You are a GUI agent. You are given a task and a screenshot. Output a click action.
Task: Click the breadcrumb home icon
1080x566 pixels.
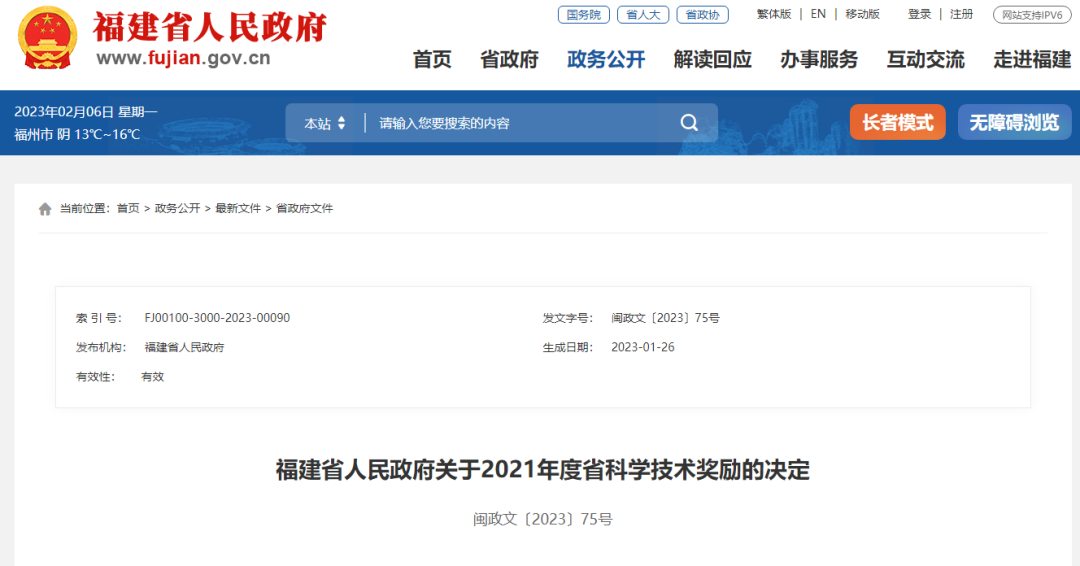45,209
